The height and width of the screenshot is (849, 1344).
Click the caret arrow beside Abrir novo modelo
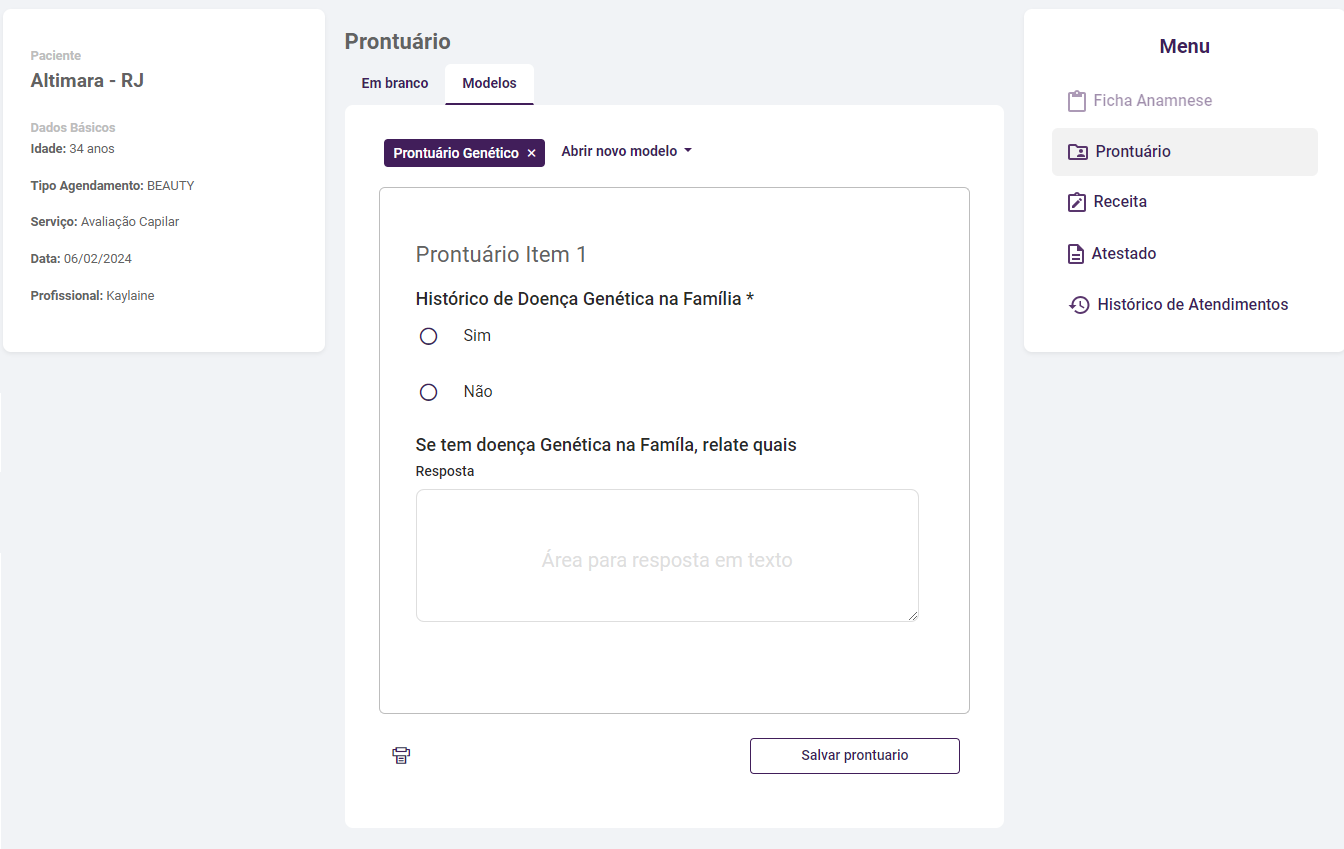(x=688, y=152)
